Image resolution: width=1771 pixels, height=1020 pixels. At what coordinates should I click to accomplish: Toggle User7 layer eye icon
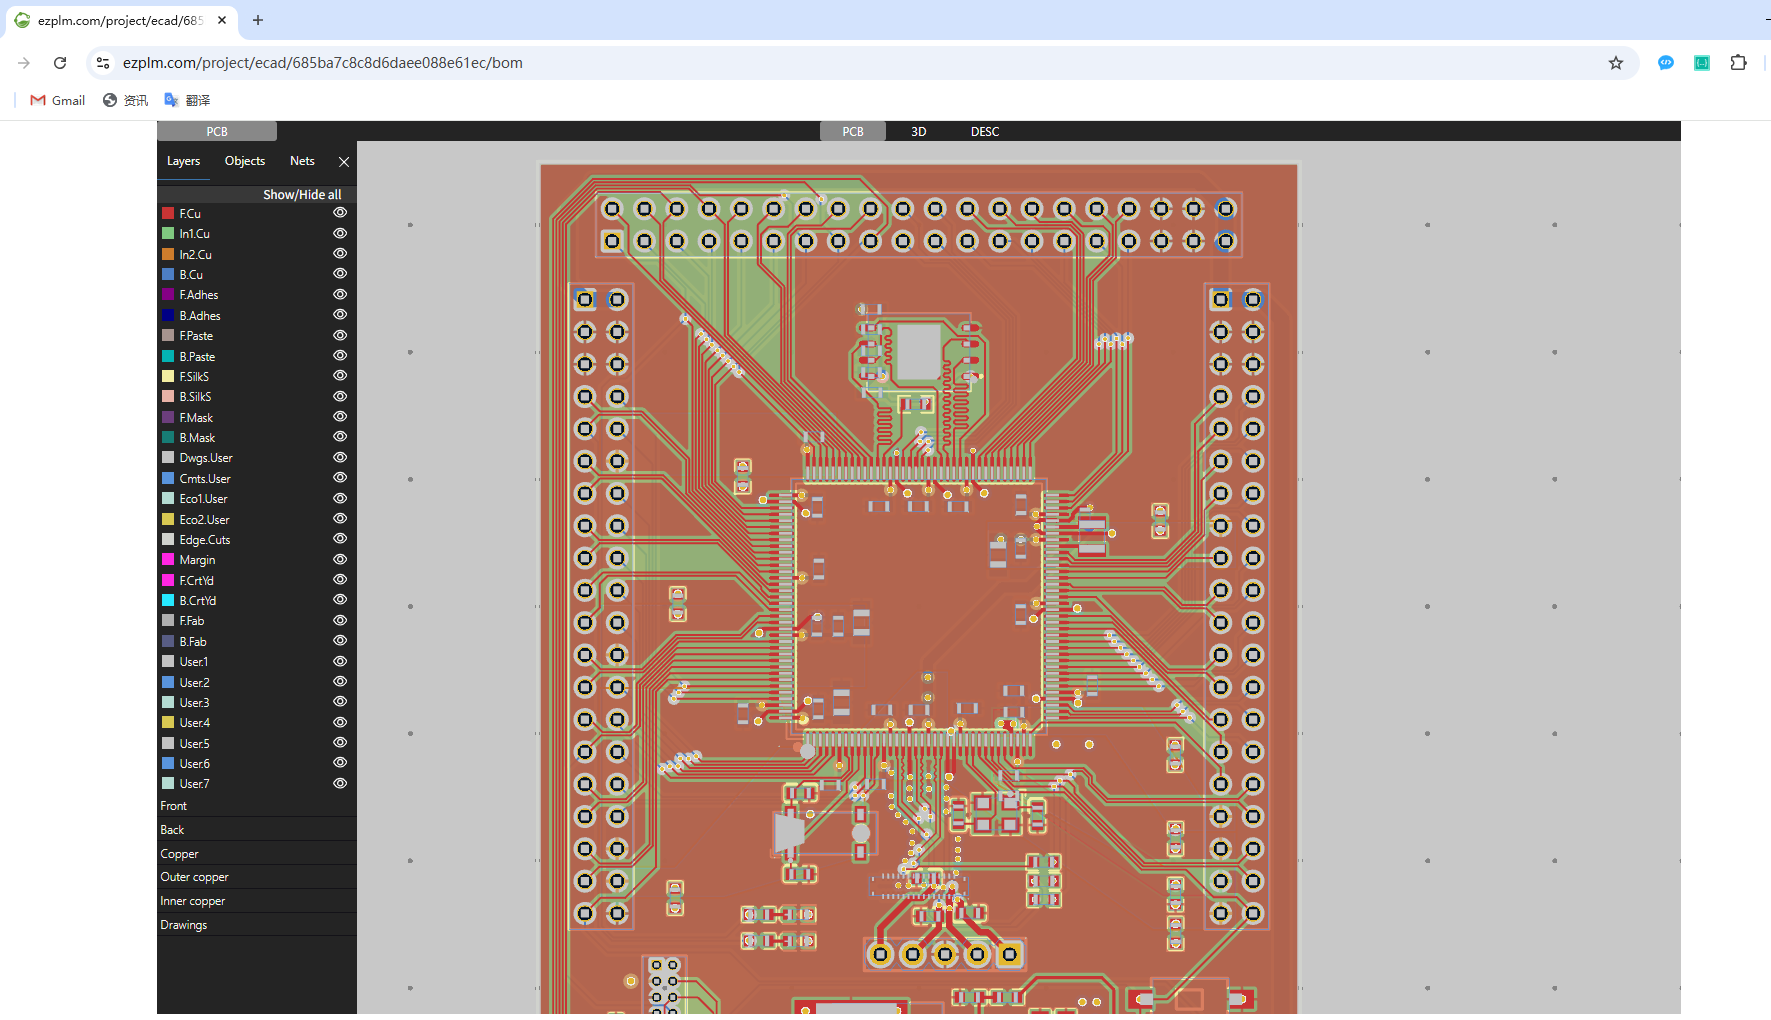[340, 783]
